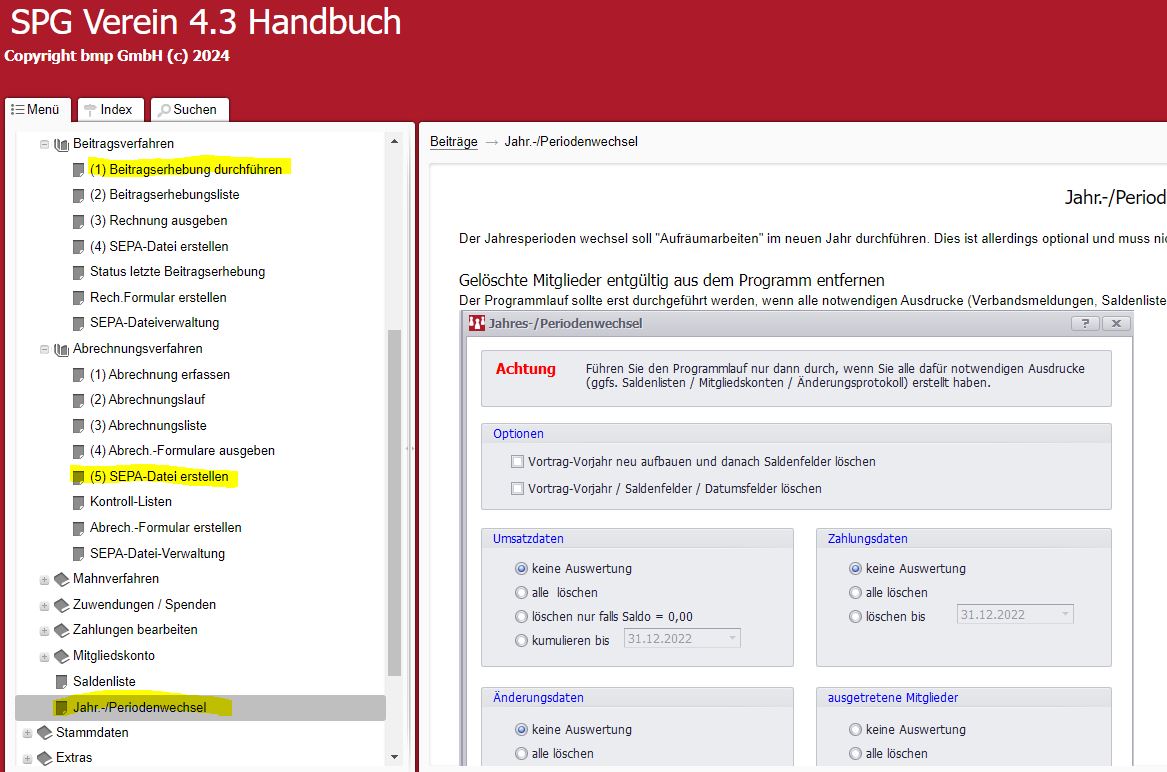Select Umsatzdaten alle löschen radio
The width and height of the screenshot is (1167, 772).
(x=521, y=593)
